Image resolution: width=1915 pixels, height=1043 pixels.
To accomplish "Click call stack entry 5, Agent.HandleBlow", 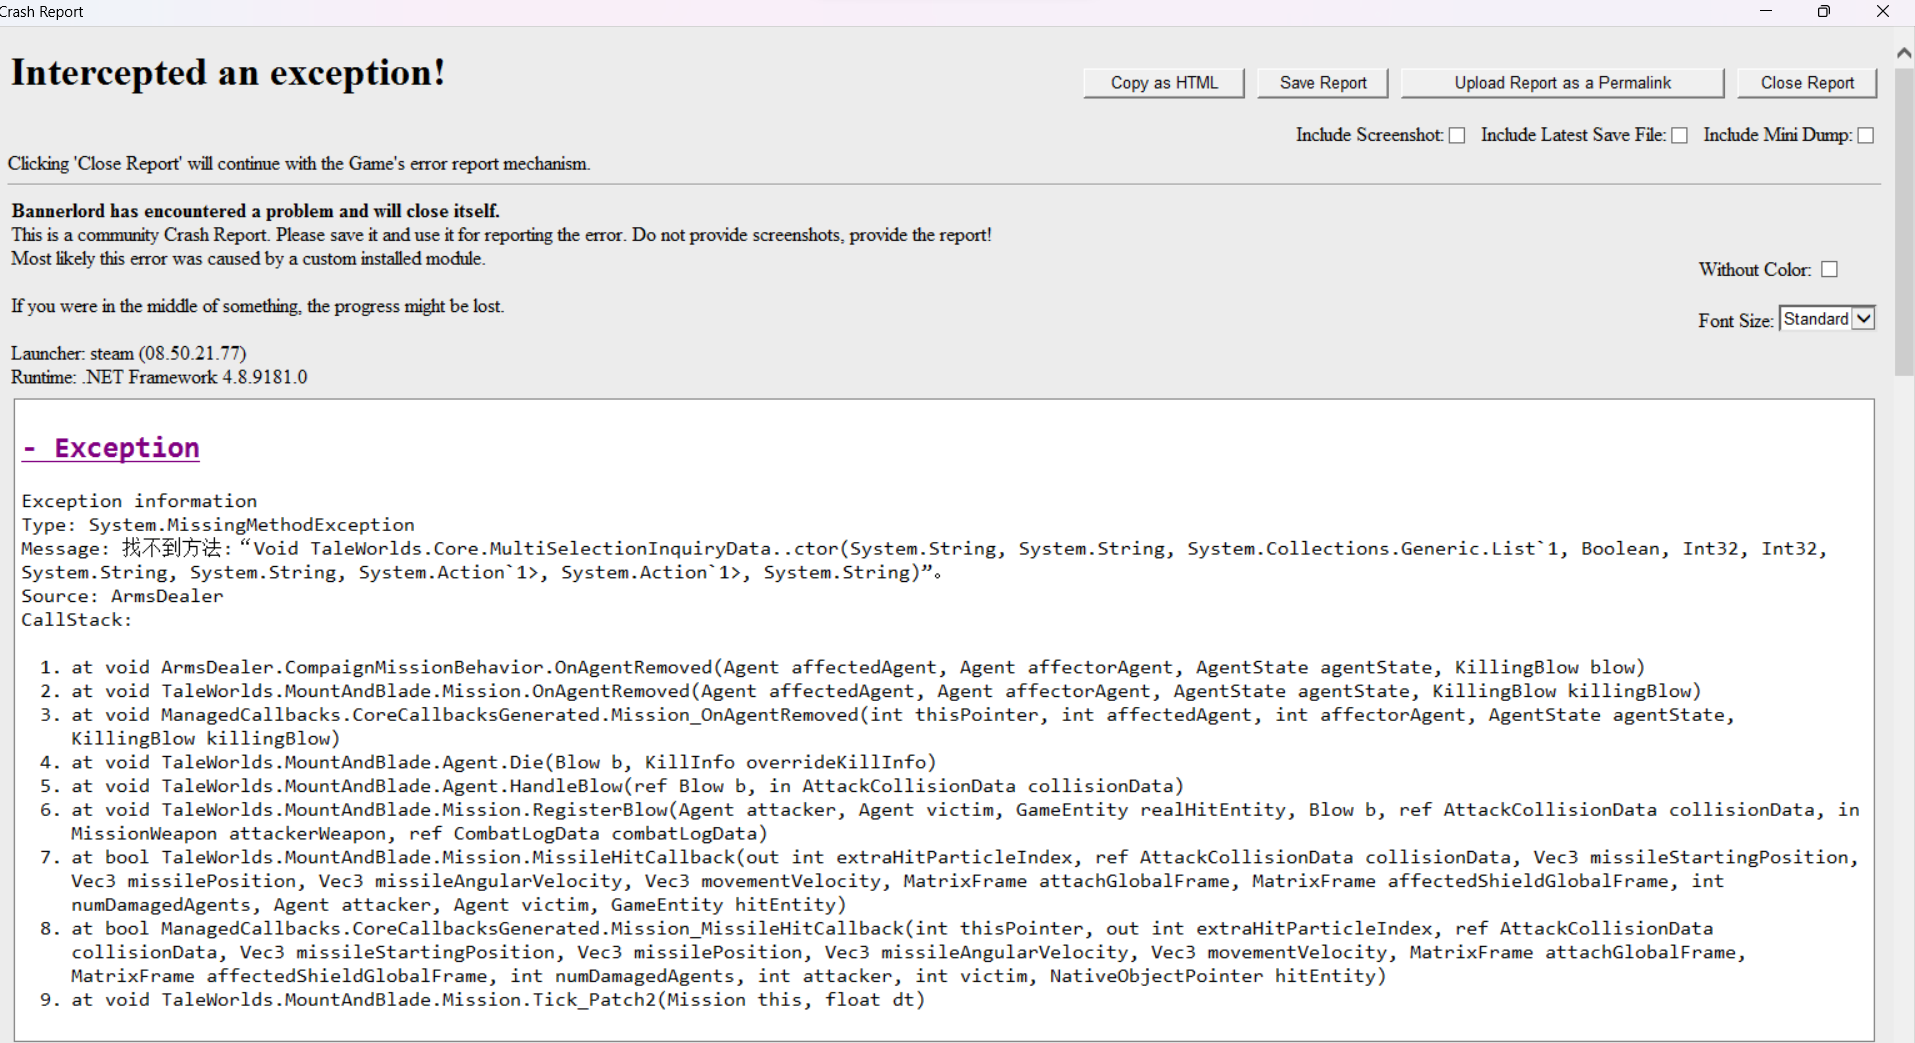I will point(627,787).
